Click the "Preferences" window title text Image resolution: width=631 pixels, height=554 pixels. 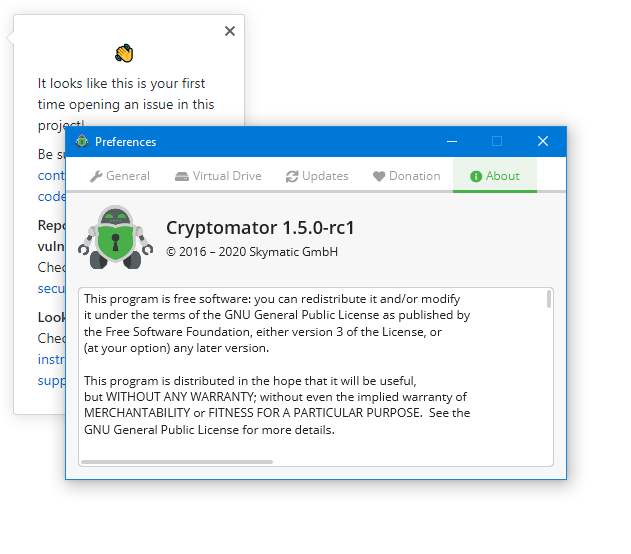(126, 142)
